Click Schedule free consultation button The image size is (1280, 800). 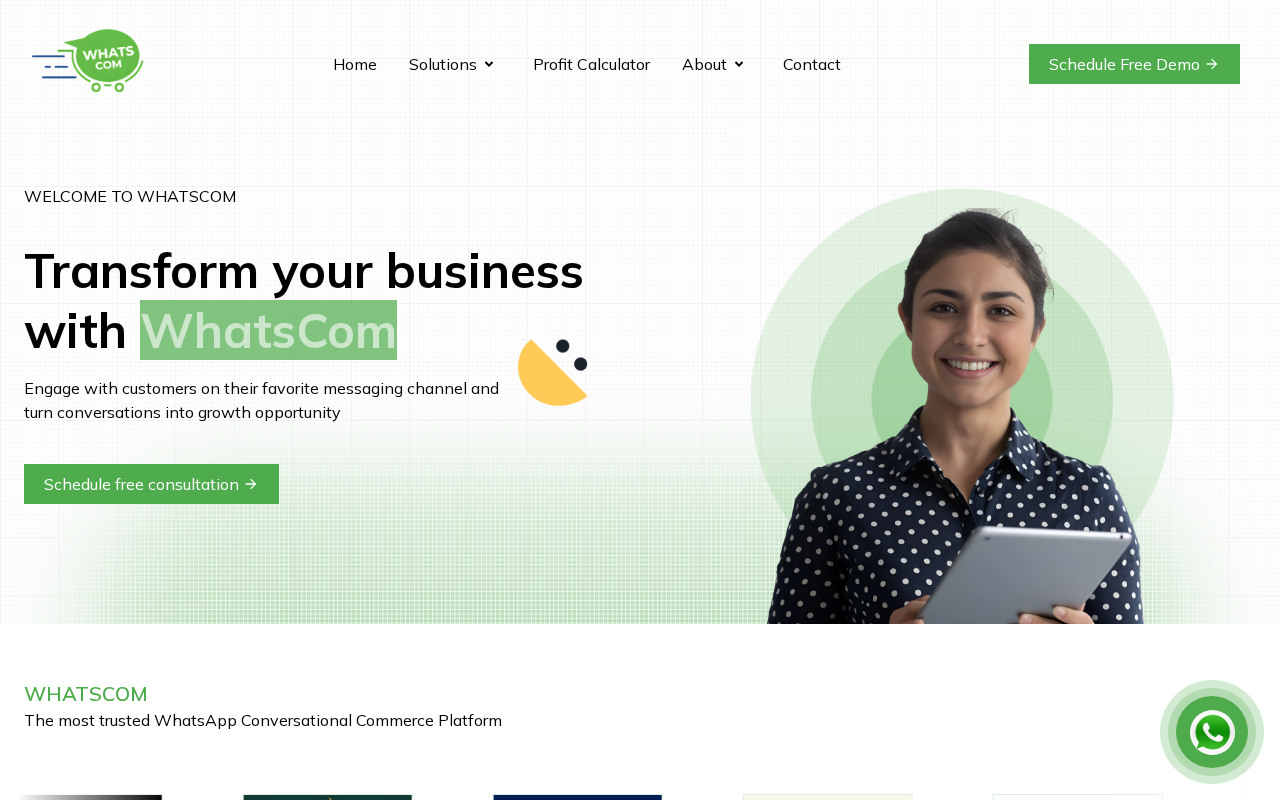[151, 484]
